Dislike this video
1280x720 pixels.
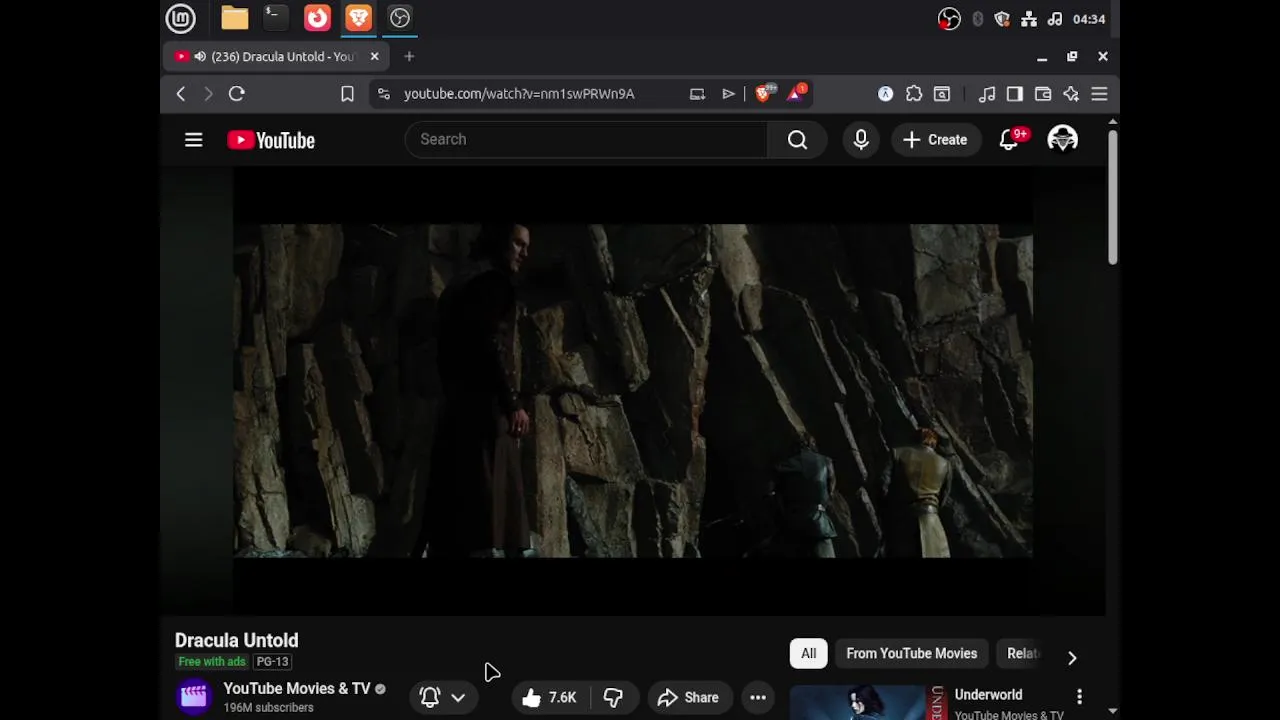coord(613,698)
